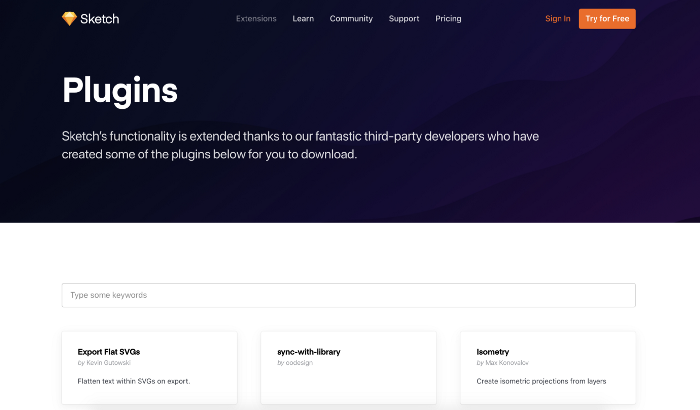Click the large Plugins page heading

(120, 90)
